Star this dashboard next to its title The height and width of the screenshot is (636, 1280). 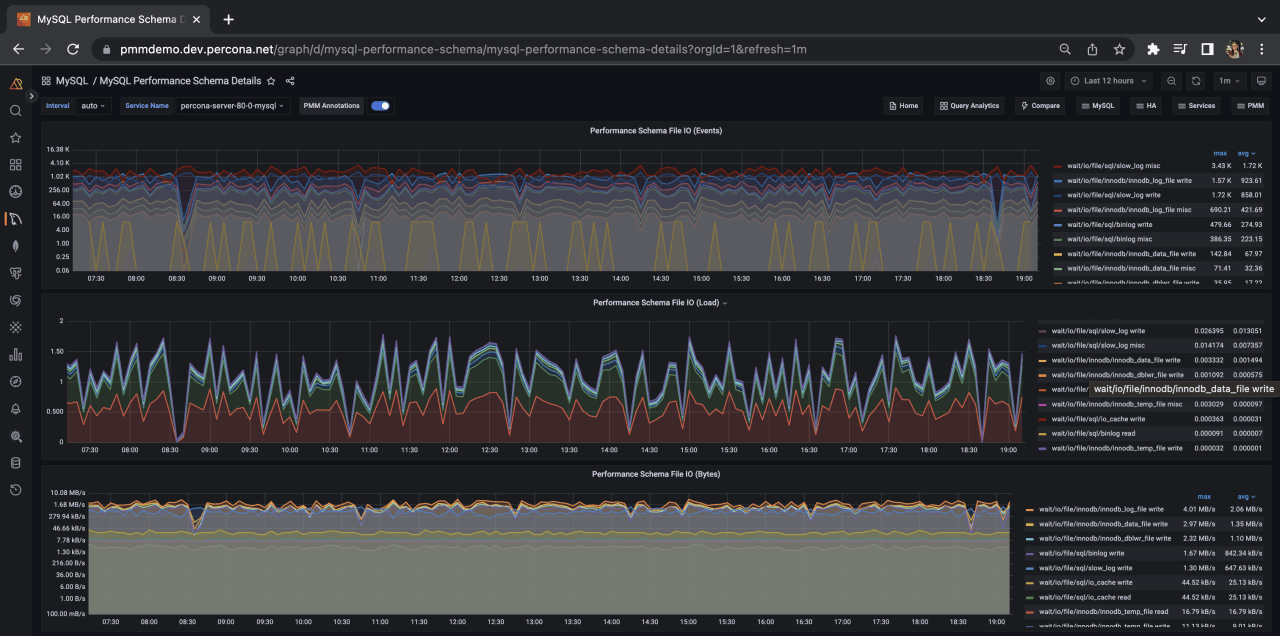(271, 80)
